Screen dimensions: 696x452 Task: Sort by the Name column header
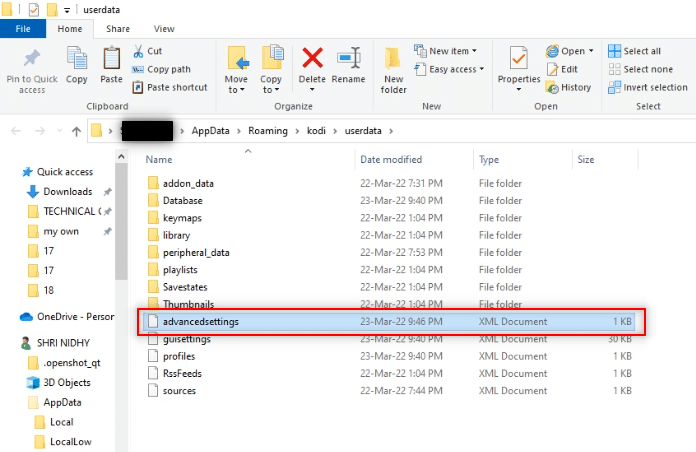(159, 159)
